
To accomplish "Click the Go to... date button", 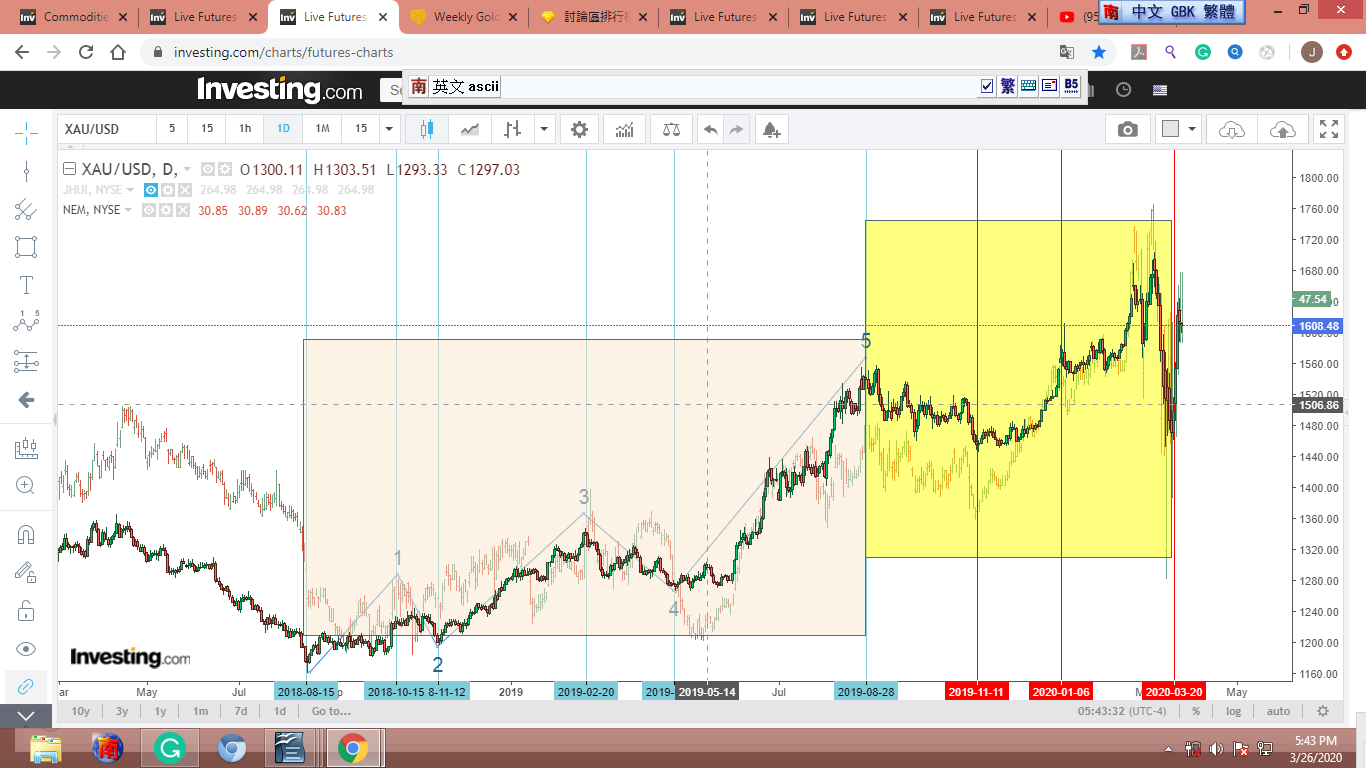I will [331, 711].
